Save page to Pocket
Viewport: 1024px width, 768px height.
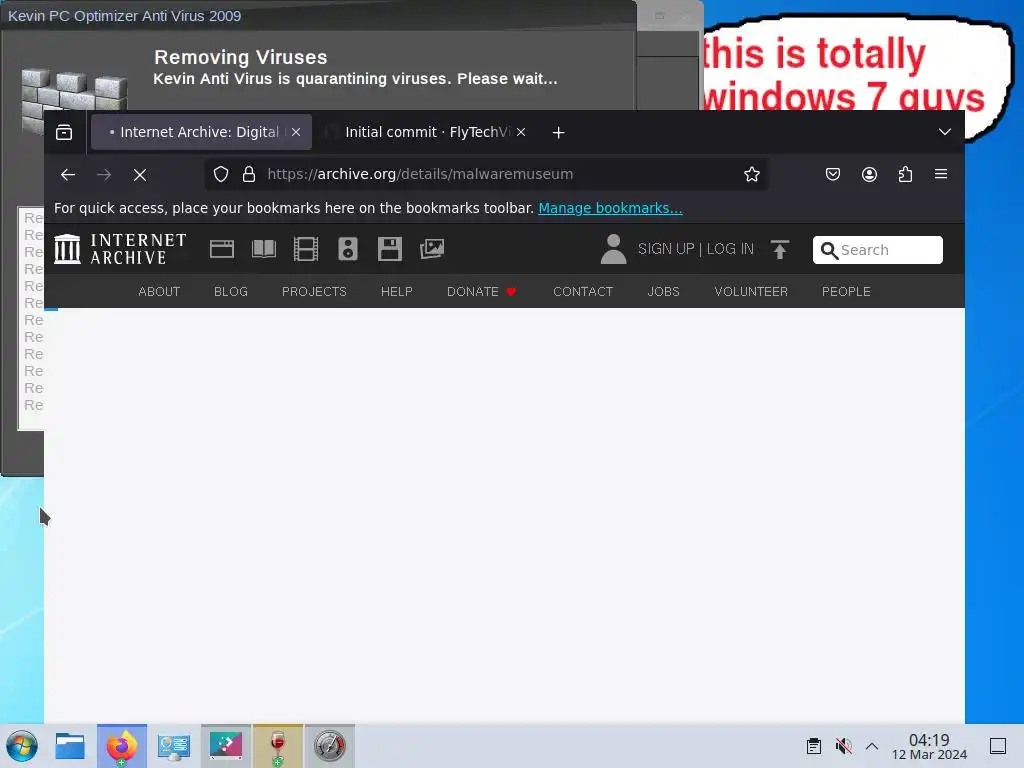coord(833,174)
